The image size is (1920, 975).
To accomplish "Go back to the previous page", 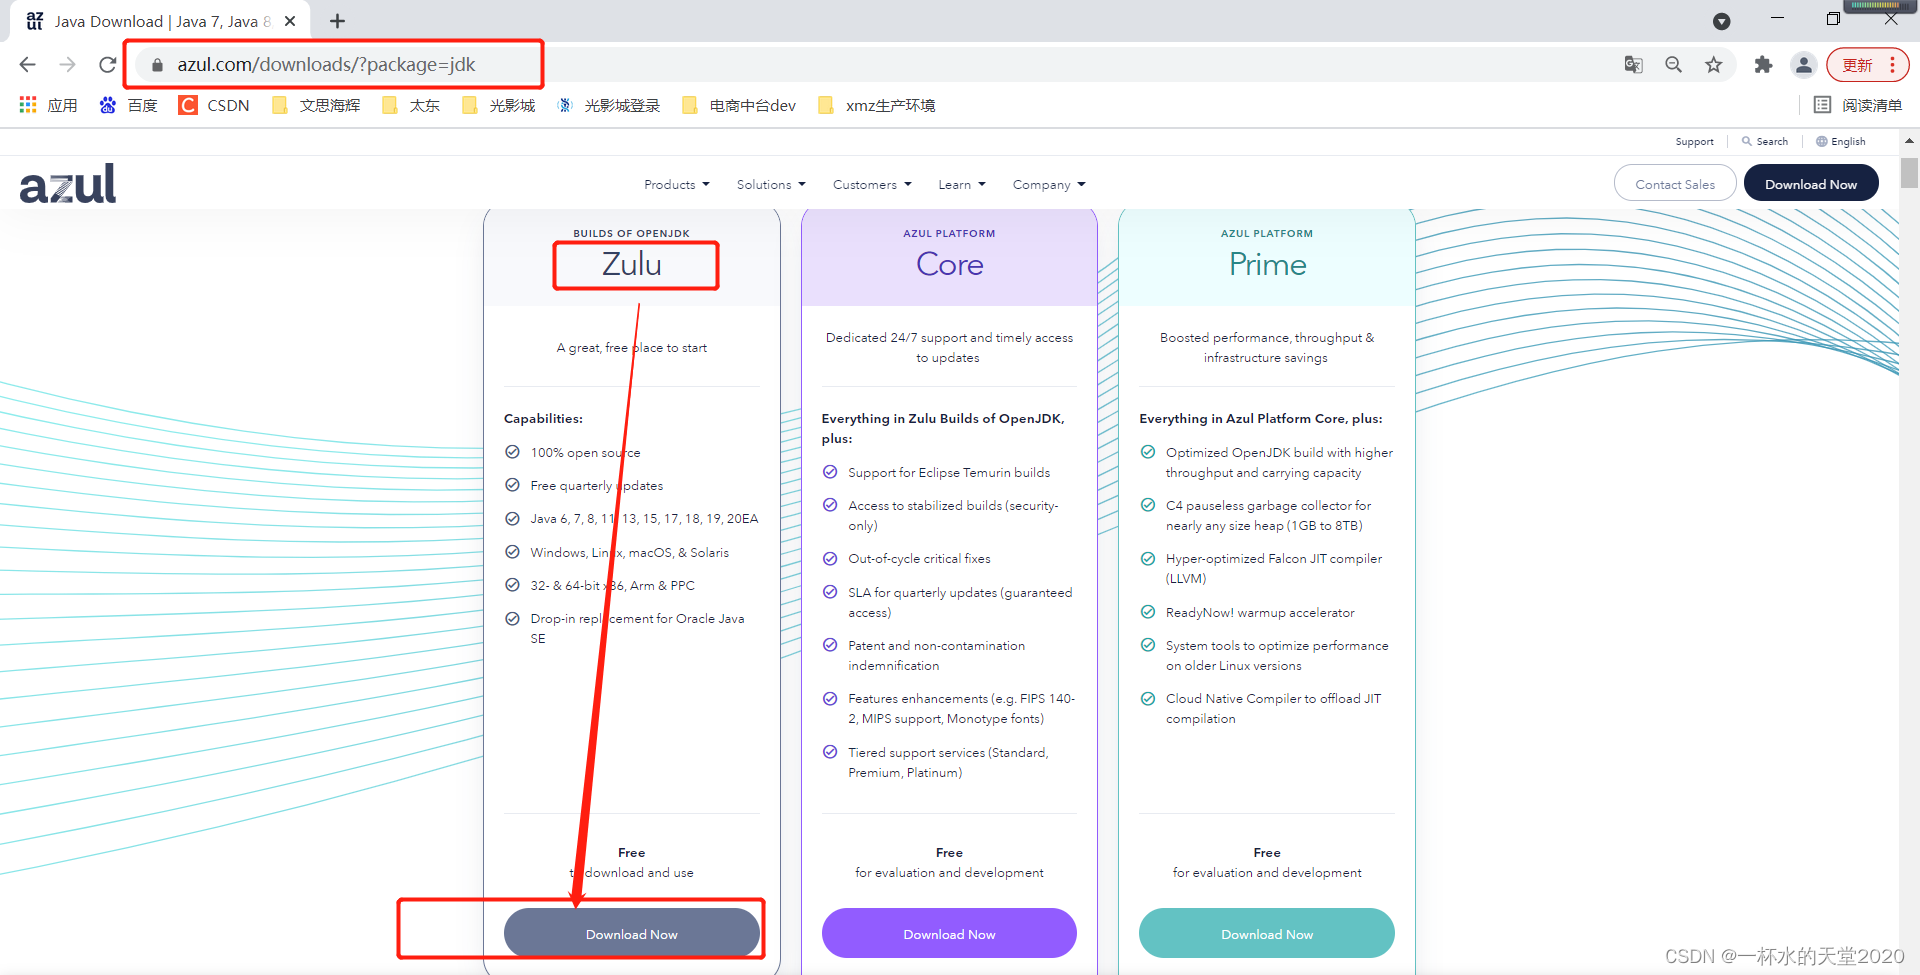I will click(28, 65).
